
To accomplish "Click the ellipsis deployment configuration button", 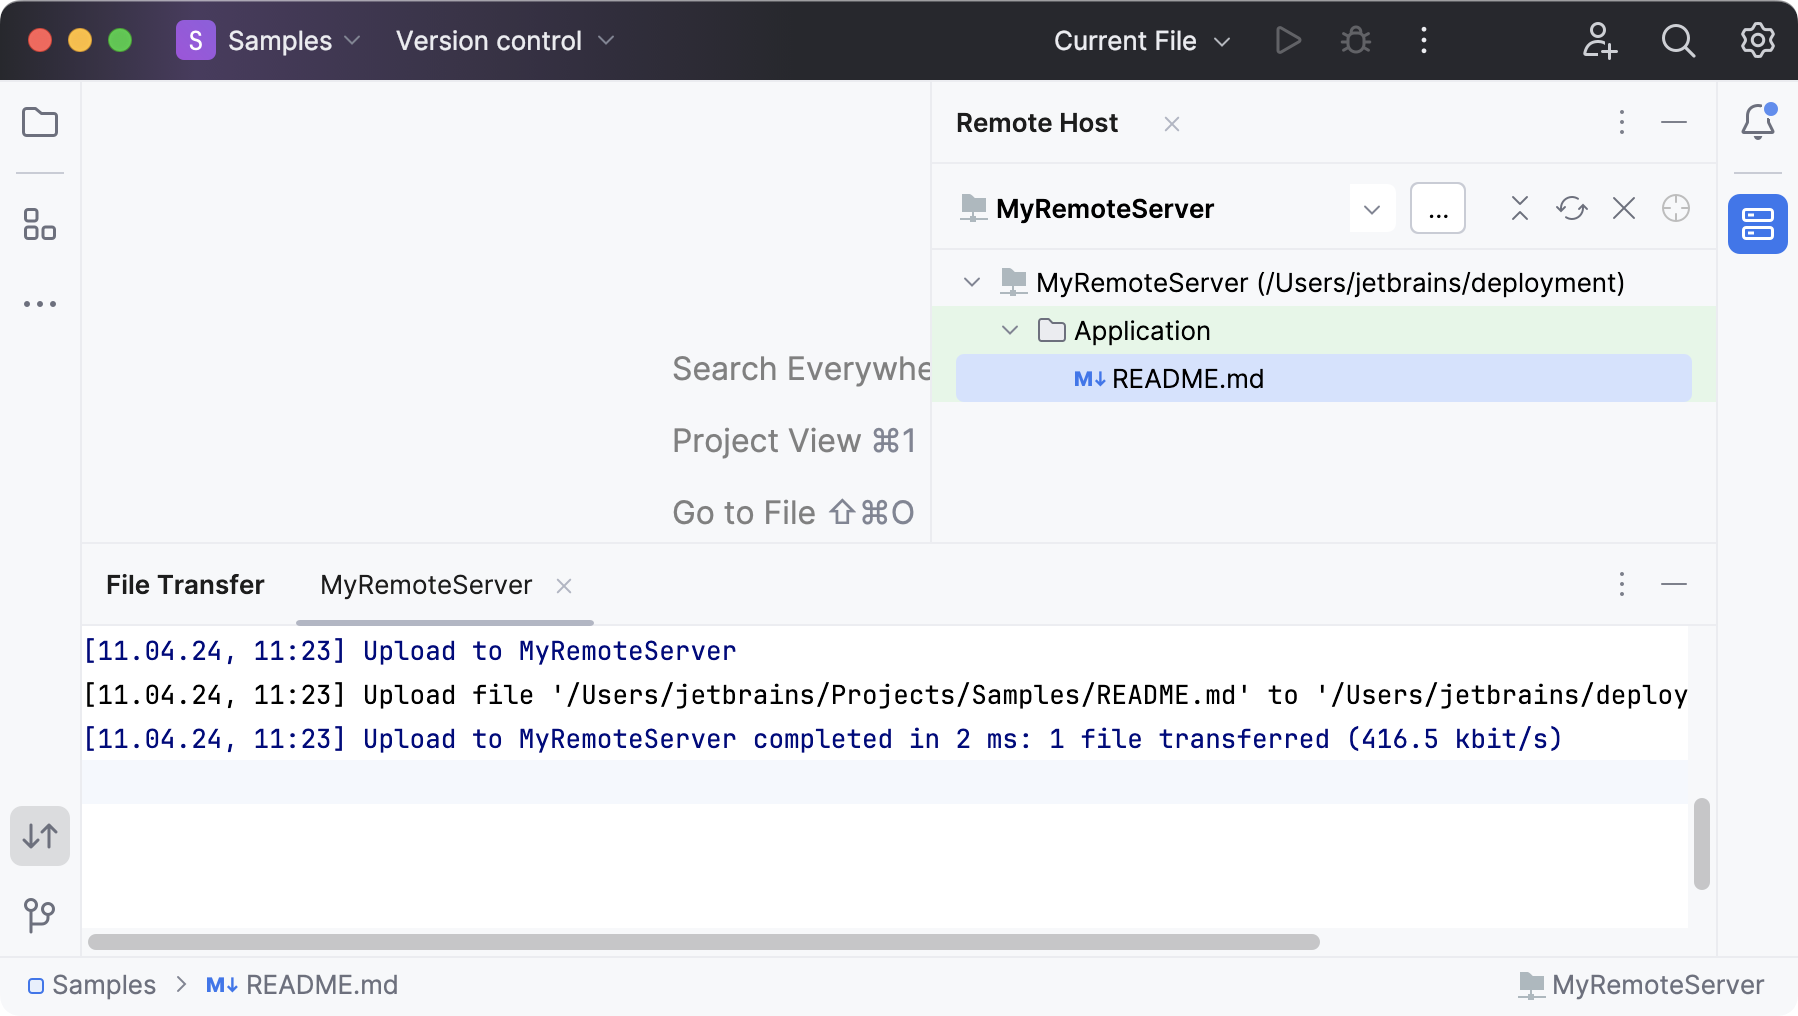I will click(x=1437, y=209).
